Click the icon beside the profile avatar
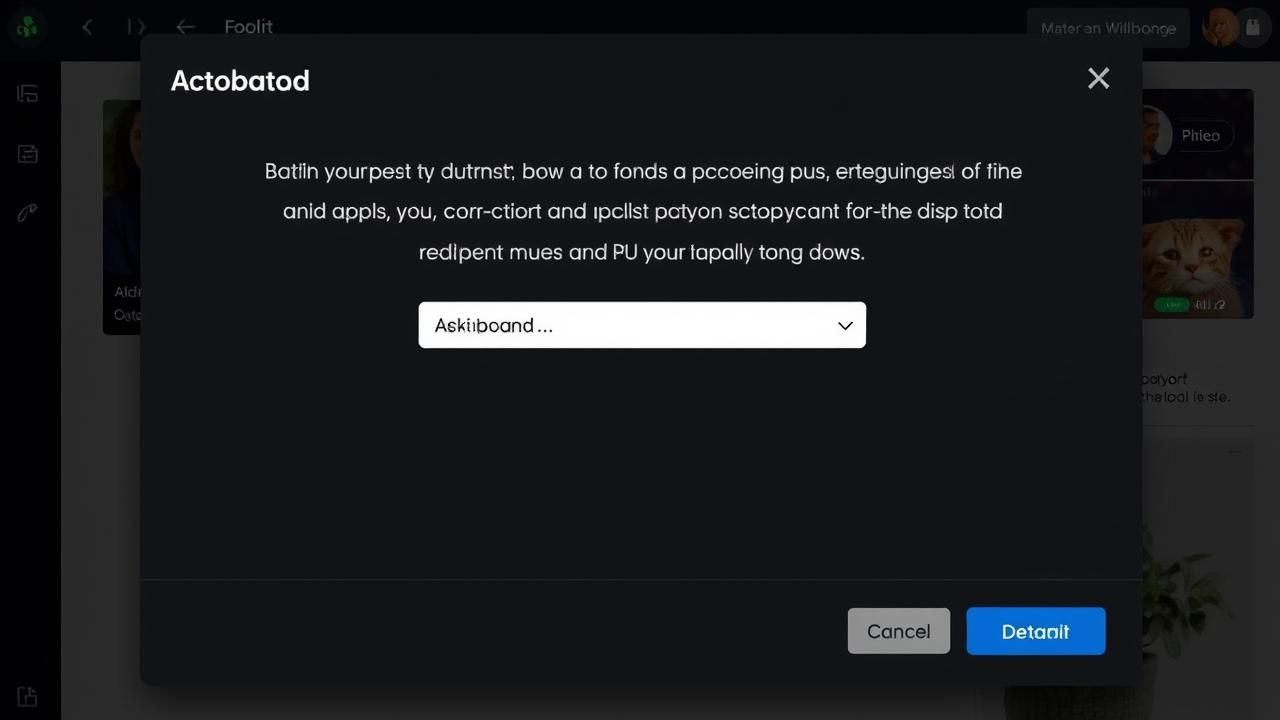Viewport: 1280px width, 720px height. 1254,28
